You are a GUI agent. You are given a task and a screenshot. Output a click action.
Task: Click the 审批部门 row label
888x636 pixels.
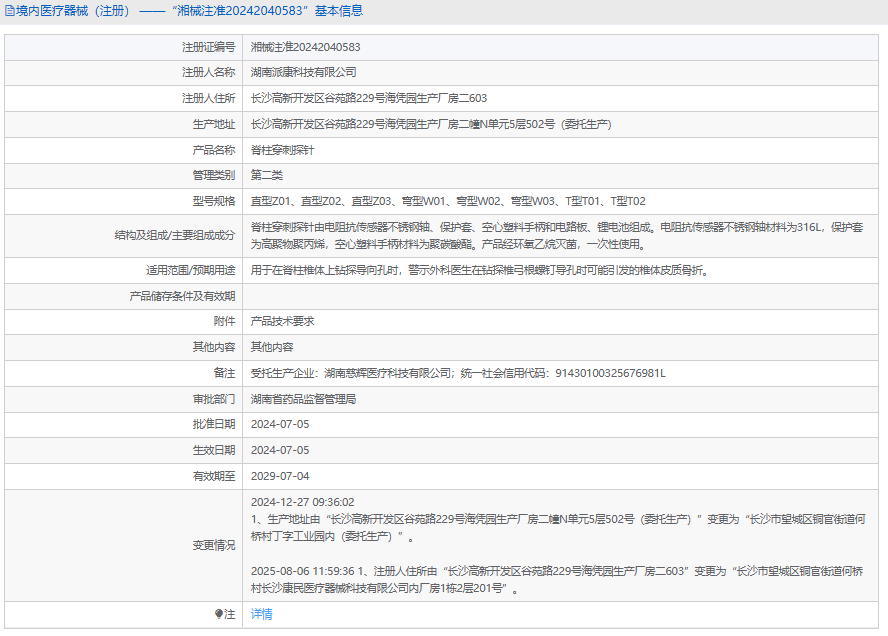(214, 399)
